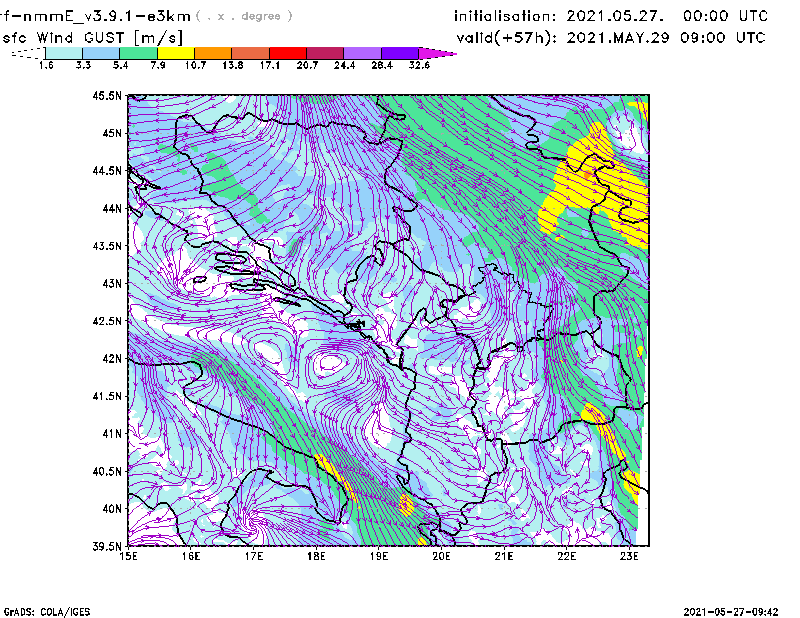Click the 43.5N latitude label
This screenshot has width=800, height=618.
pos(107,246)
